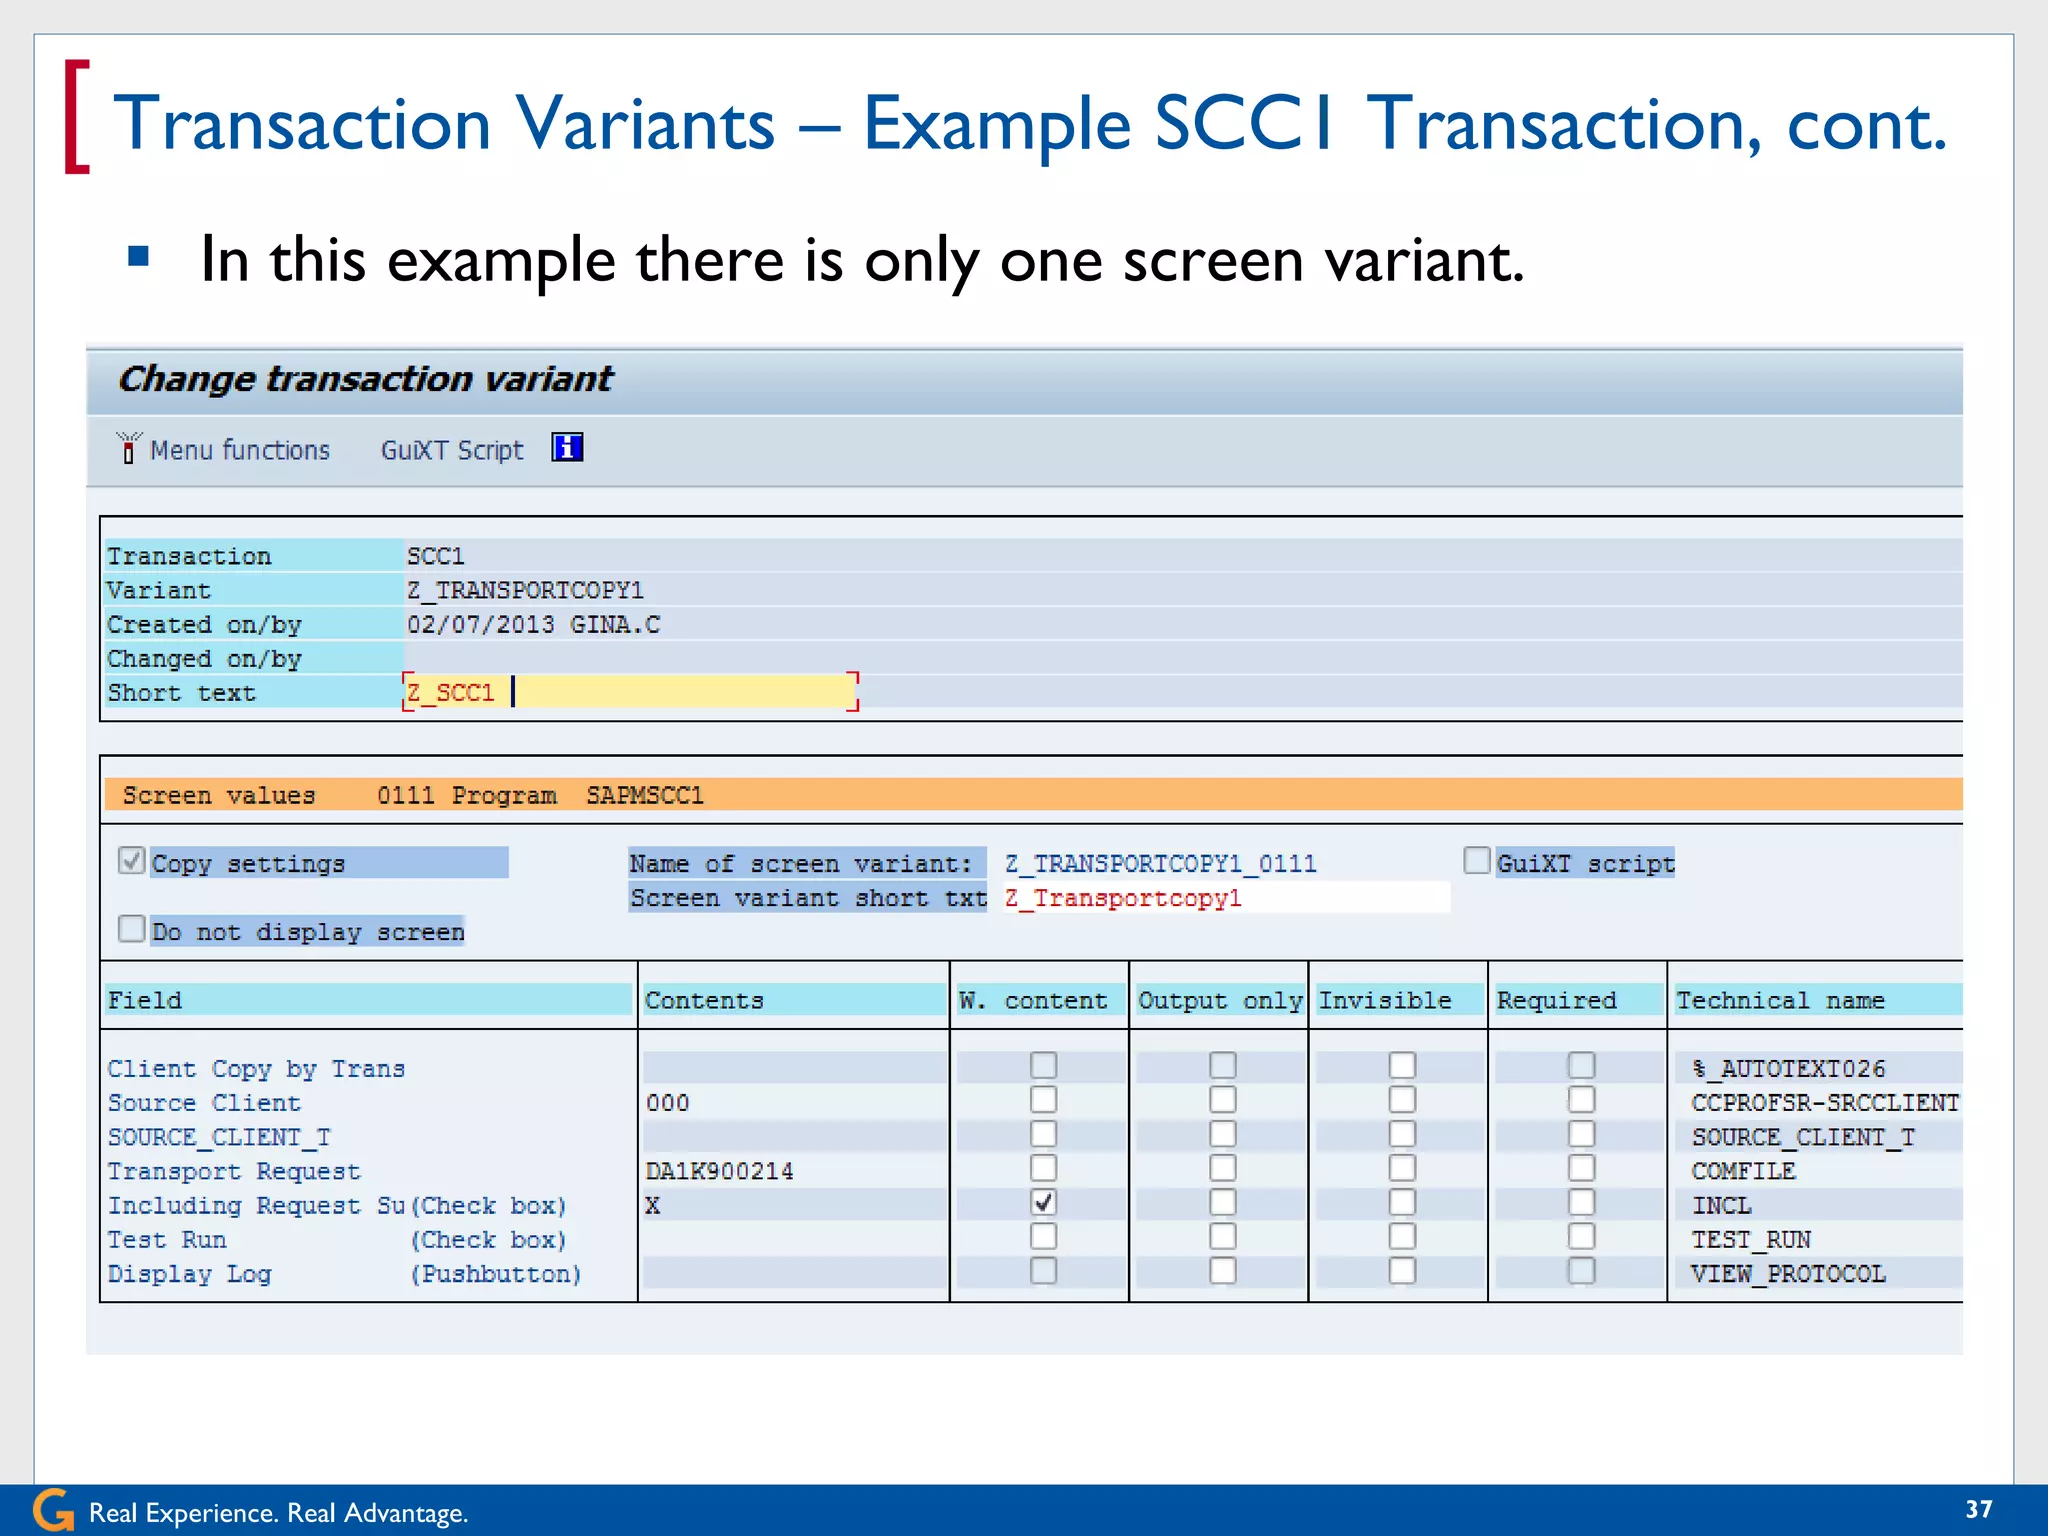The width and height of the screenshot is (2048, 1536).
Task: Click the Technical name column header
Action: pyautogui.click(x=1780, y=1000)
